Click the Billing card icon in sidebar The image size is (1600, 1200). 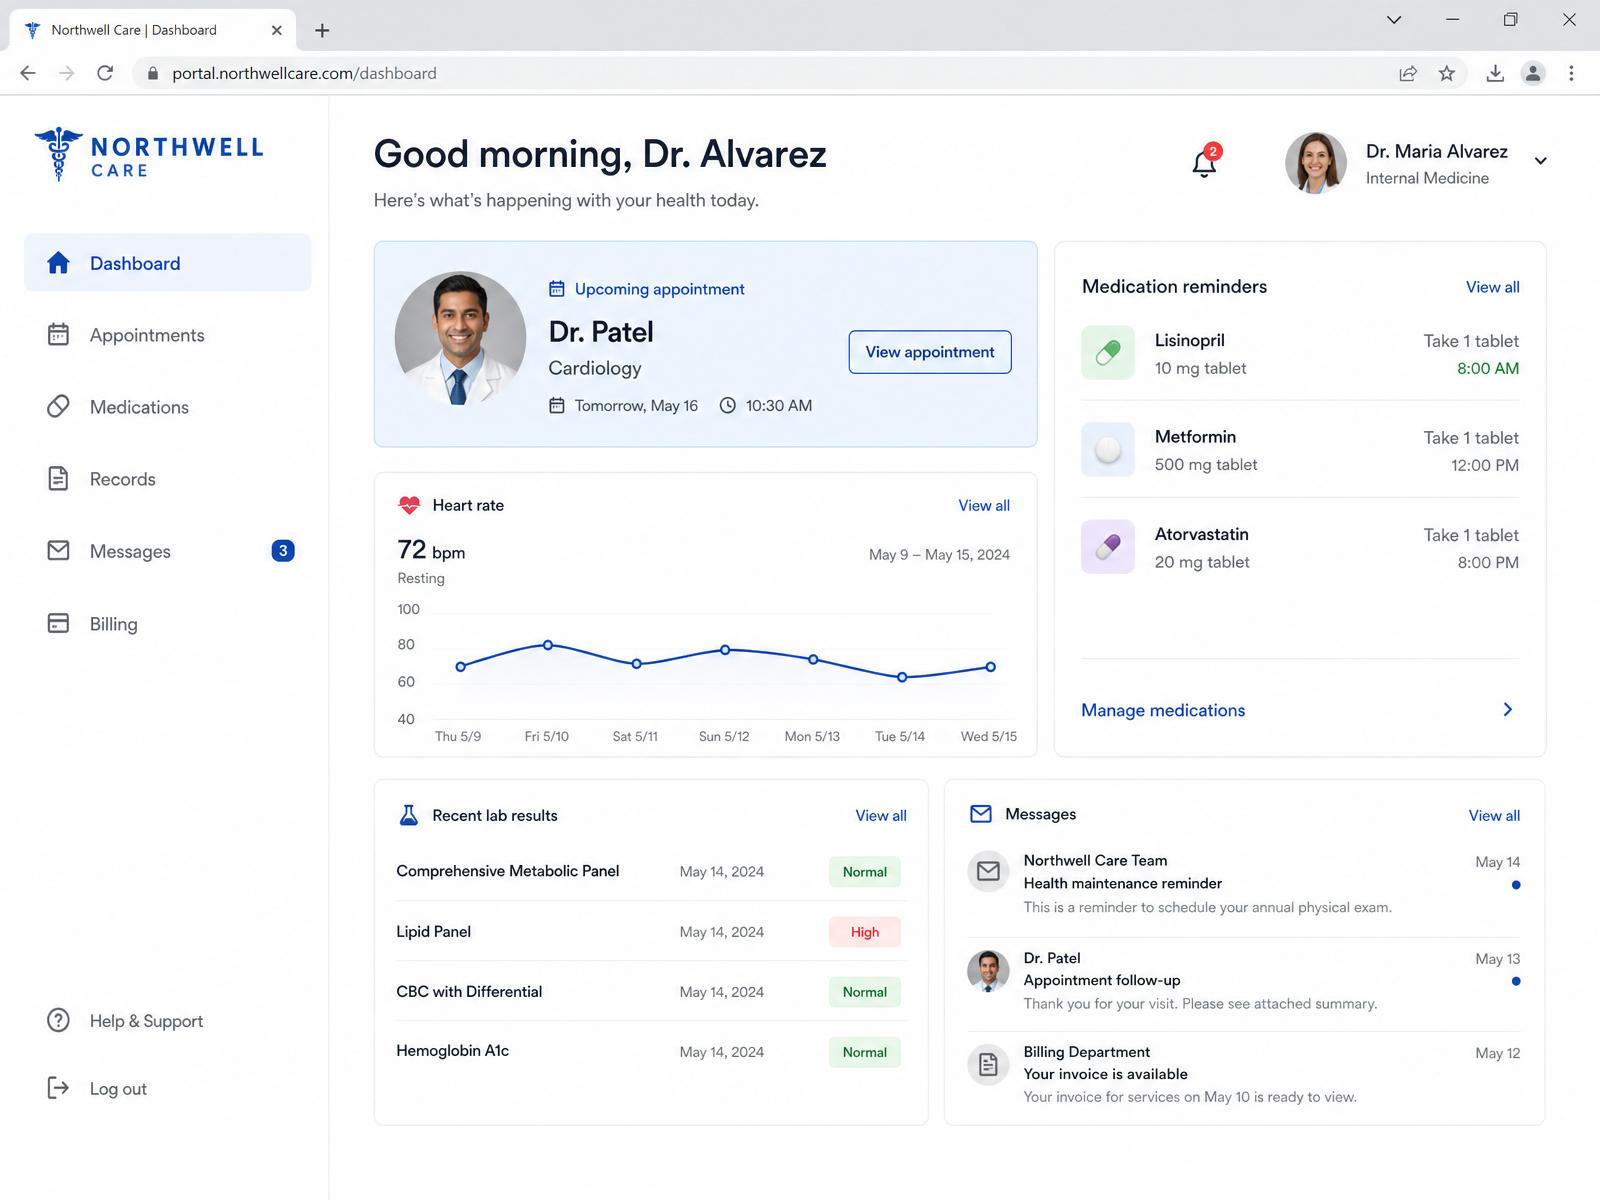(x=58, y=623)
